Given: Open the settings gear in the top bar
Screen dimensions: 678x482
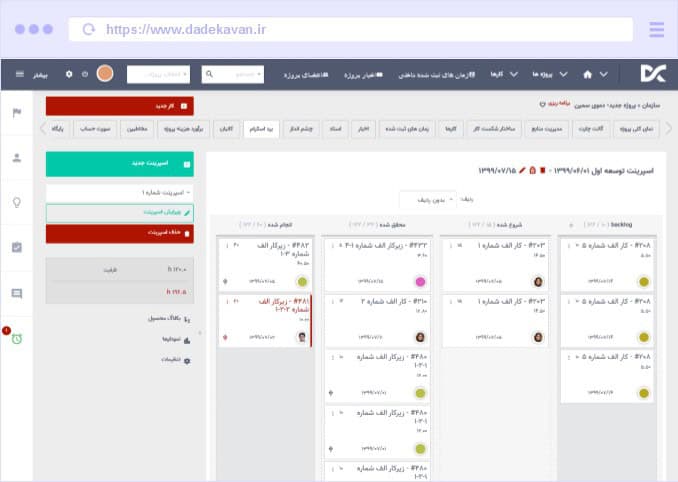Looking at the screenshot, I should (69, 74).
